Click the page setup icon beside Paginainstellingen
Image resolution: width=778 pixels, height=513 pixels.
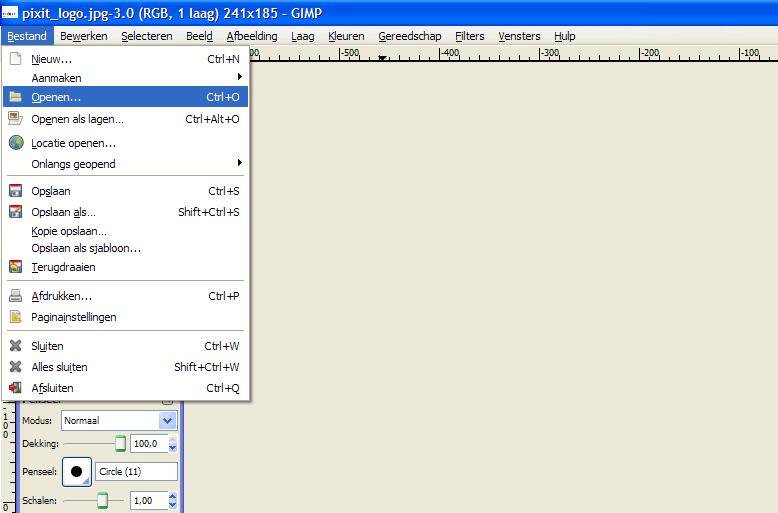click(15, 317)
